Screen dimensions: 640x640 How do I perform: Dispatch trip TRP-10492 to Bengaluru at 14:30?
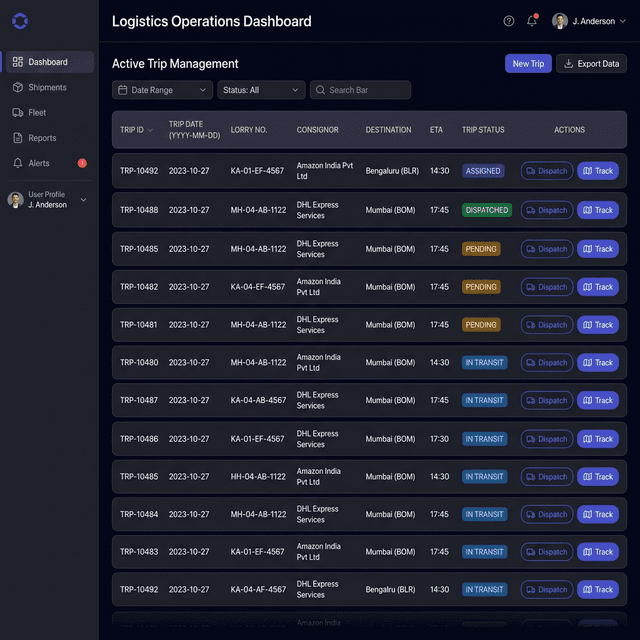546,171
